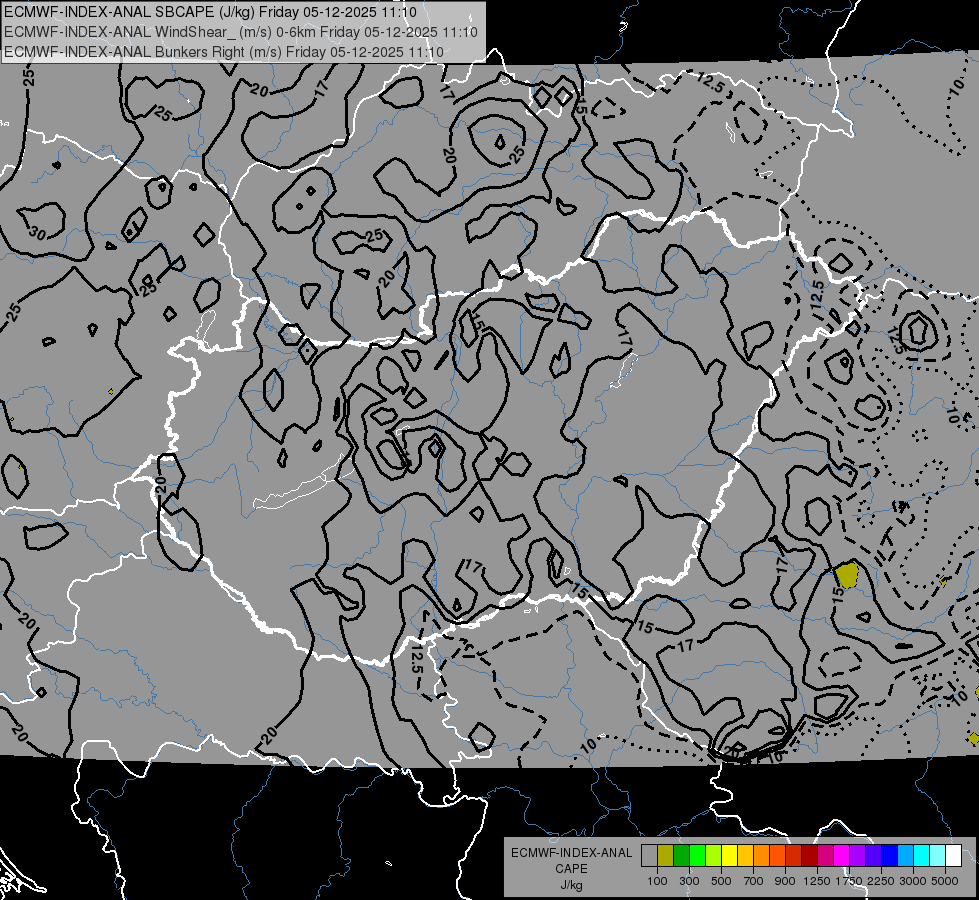Click the SBCAPE title line in header
Image resolution: width=979 pixels, height=900 pixels.
pyautogui.click(x=211, y=12)
